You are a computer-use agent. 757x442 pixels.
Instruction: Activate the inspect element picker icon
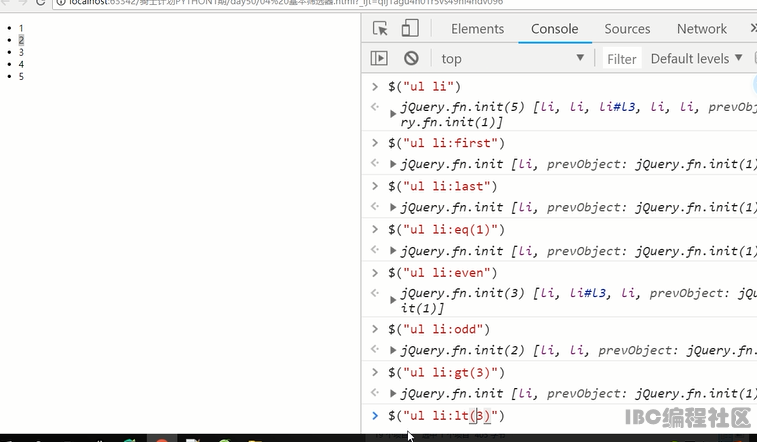tap(380, 29)
